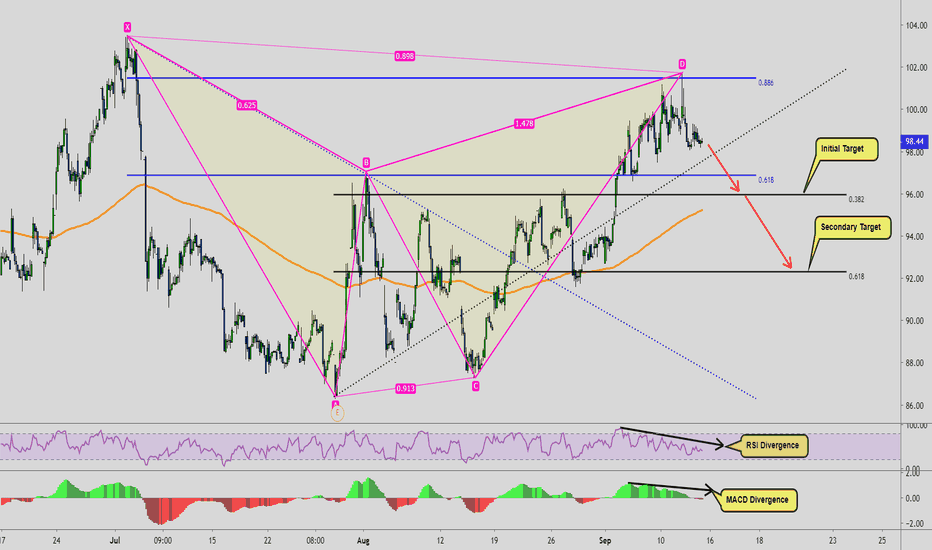Select the pink D pattern point label
The image size is (932, 550).
pyautogui.click(x=682, y=64)
